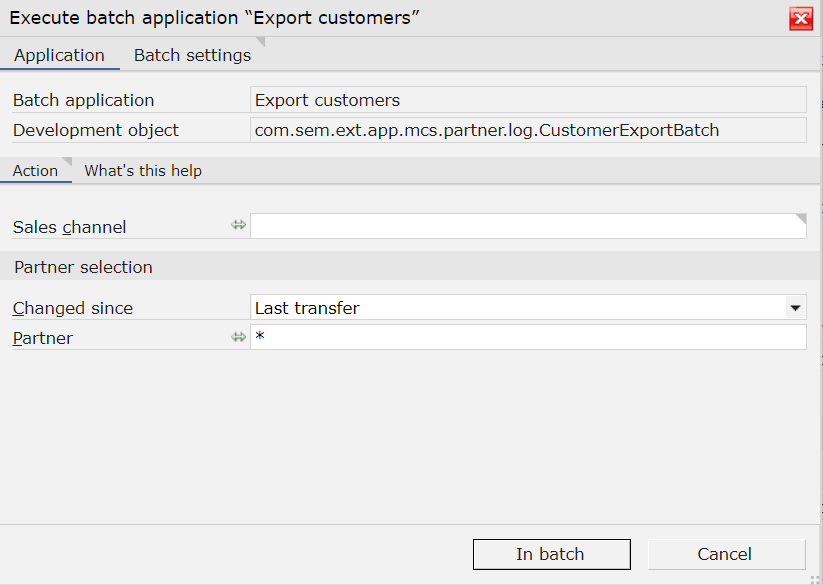Select the Application tab
The image size is (823, 585).
[x=59, y=55]
